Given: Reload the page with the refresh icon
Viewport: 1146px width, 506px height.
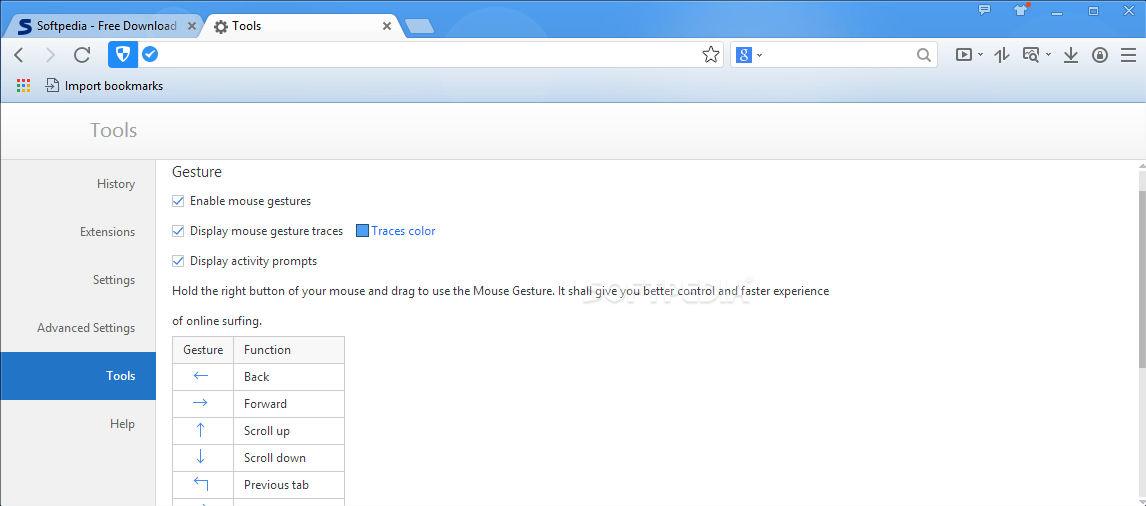Looking at the screenshot, I should 82,55.
